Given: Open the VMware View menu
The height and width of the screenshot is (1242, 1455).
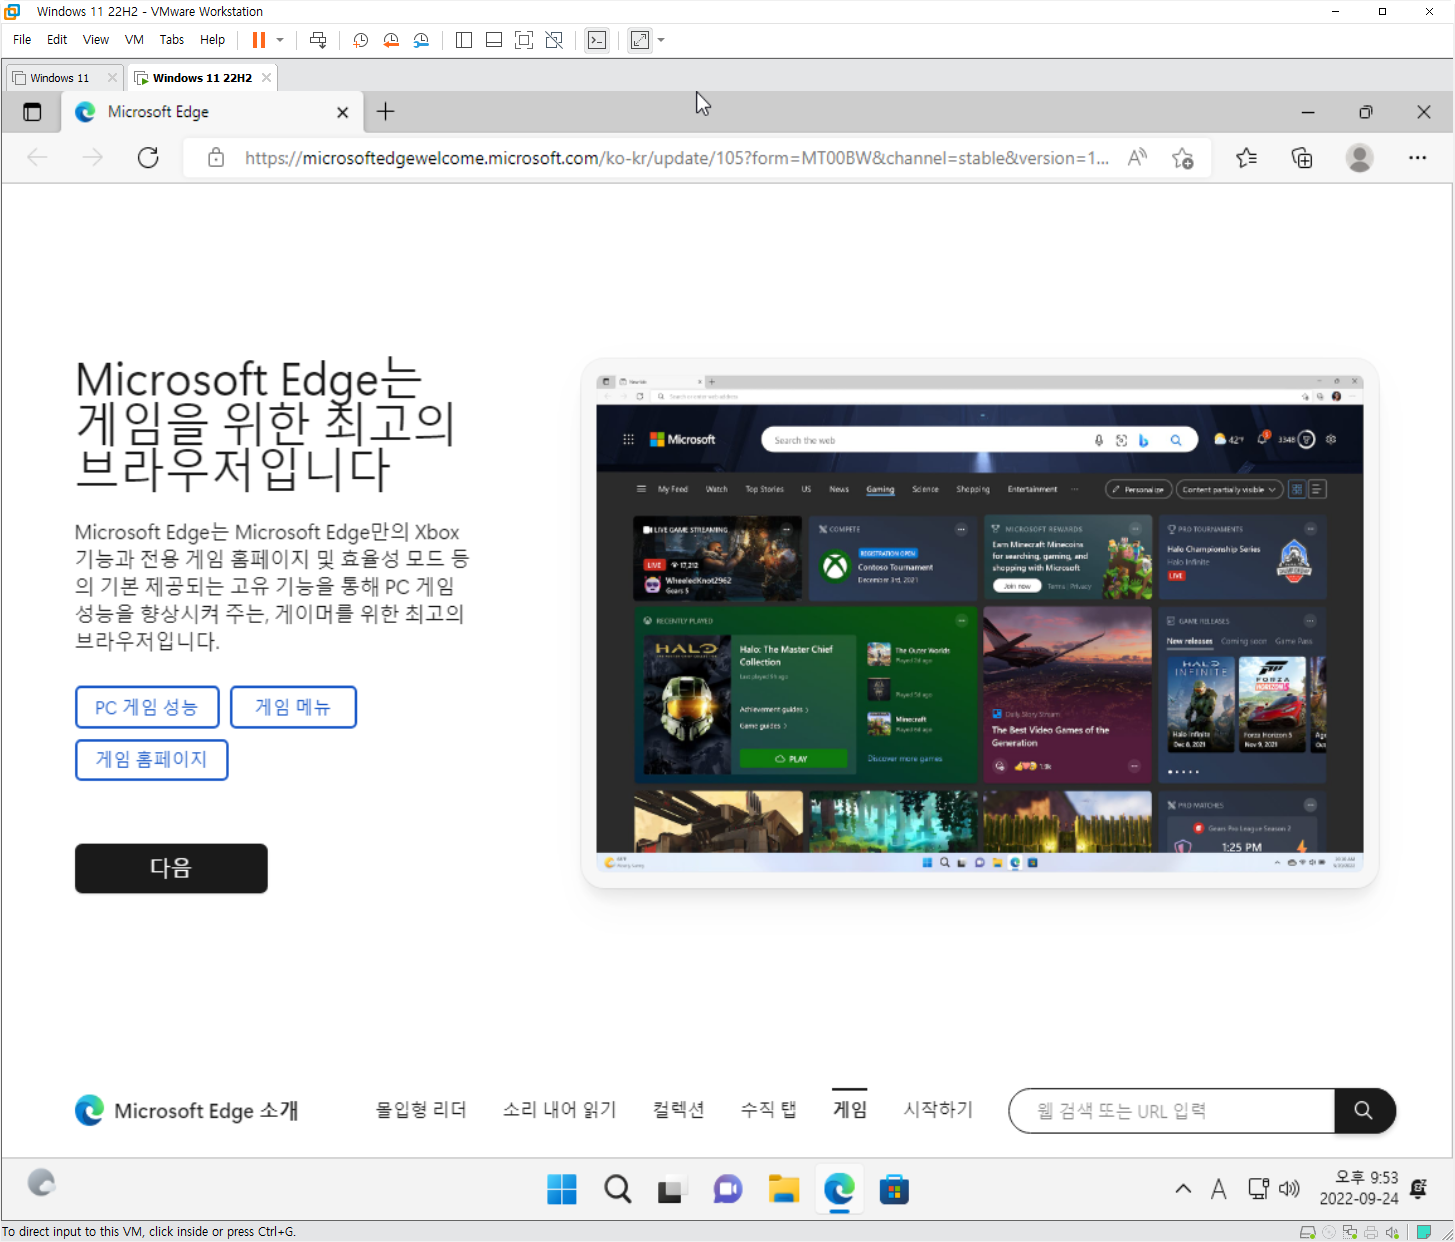Looking at the screenshot, I should pos(96,40).
